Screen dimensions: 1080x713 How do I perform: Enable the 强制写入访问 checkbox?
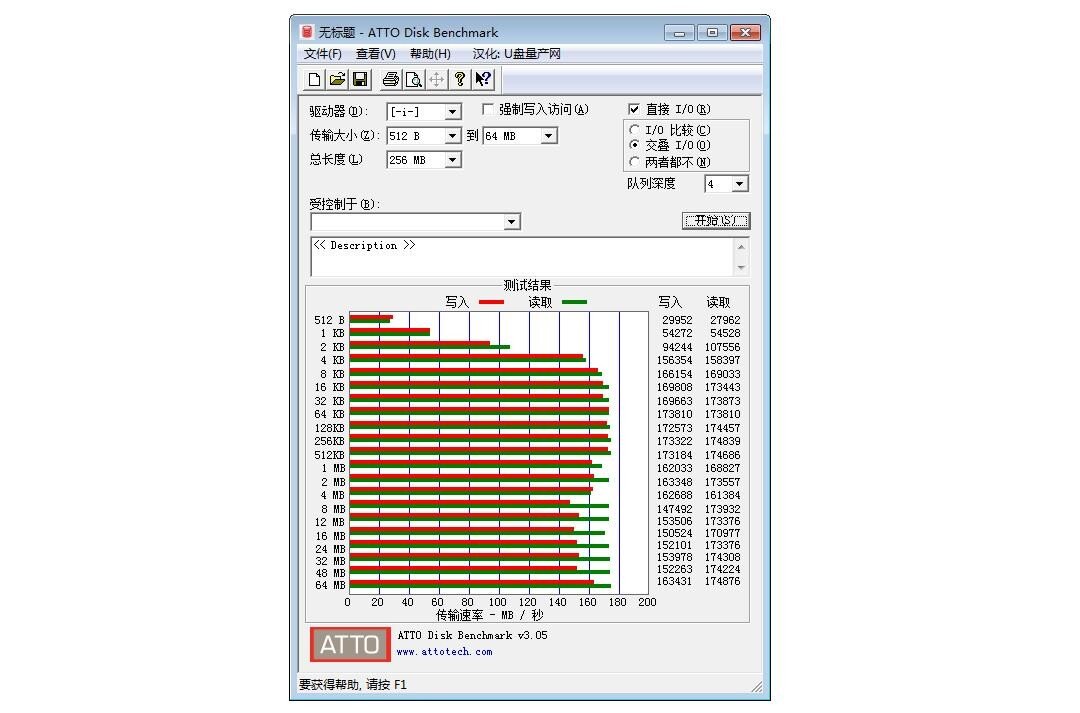[489, 109]
